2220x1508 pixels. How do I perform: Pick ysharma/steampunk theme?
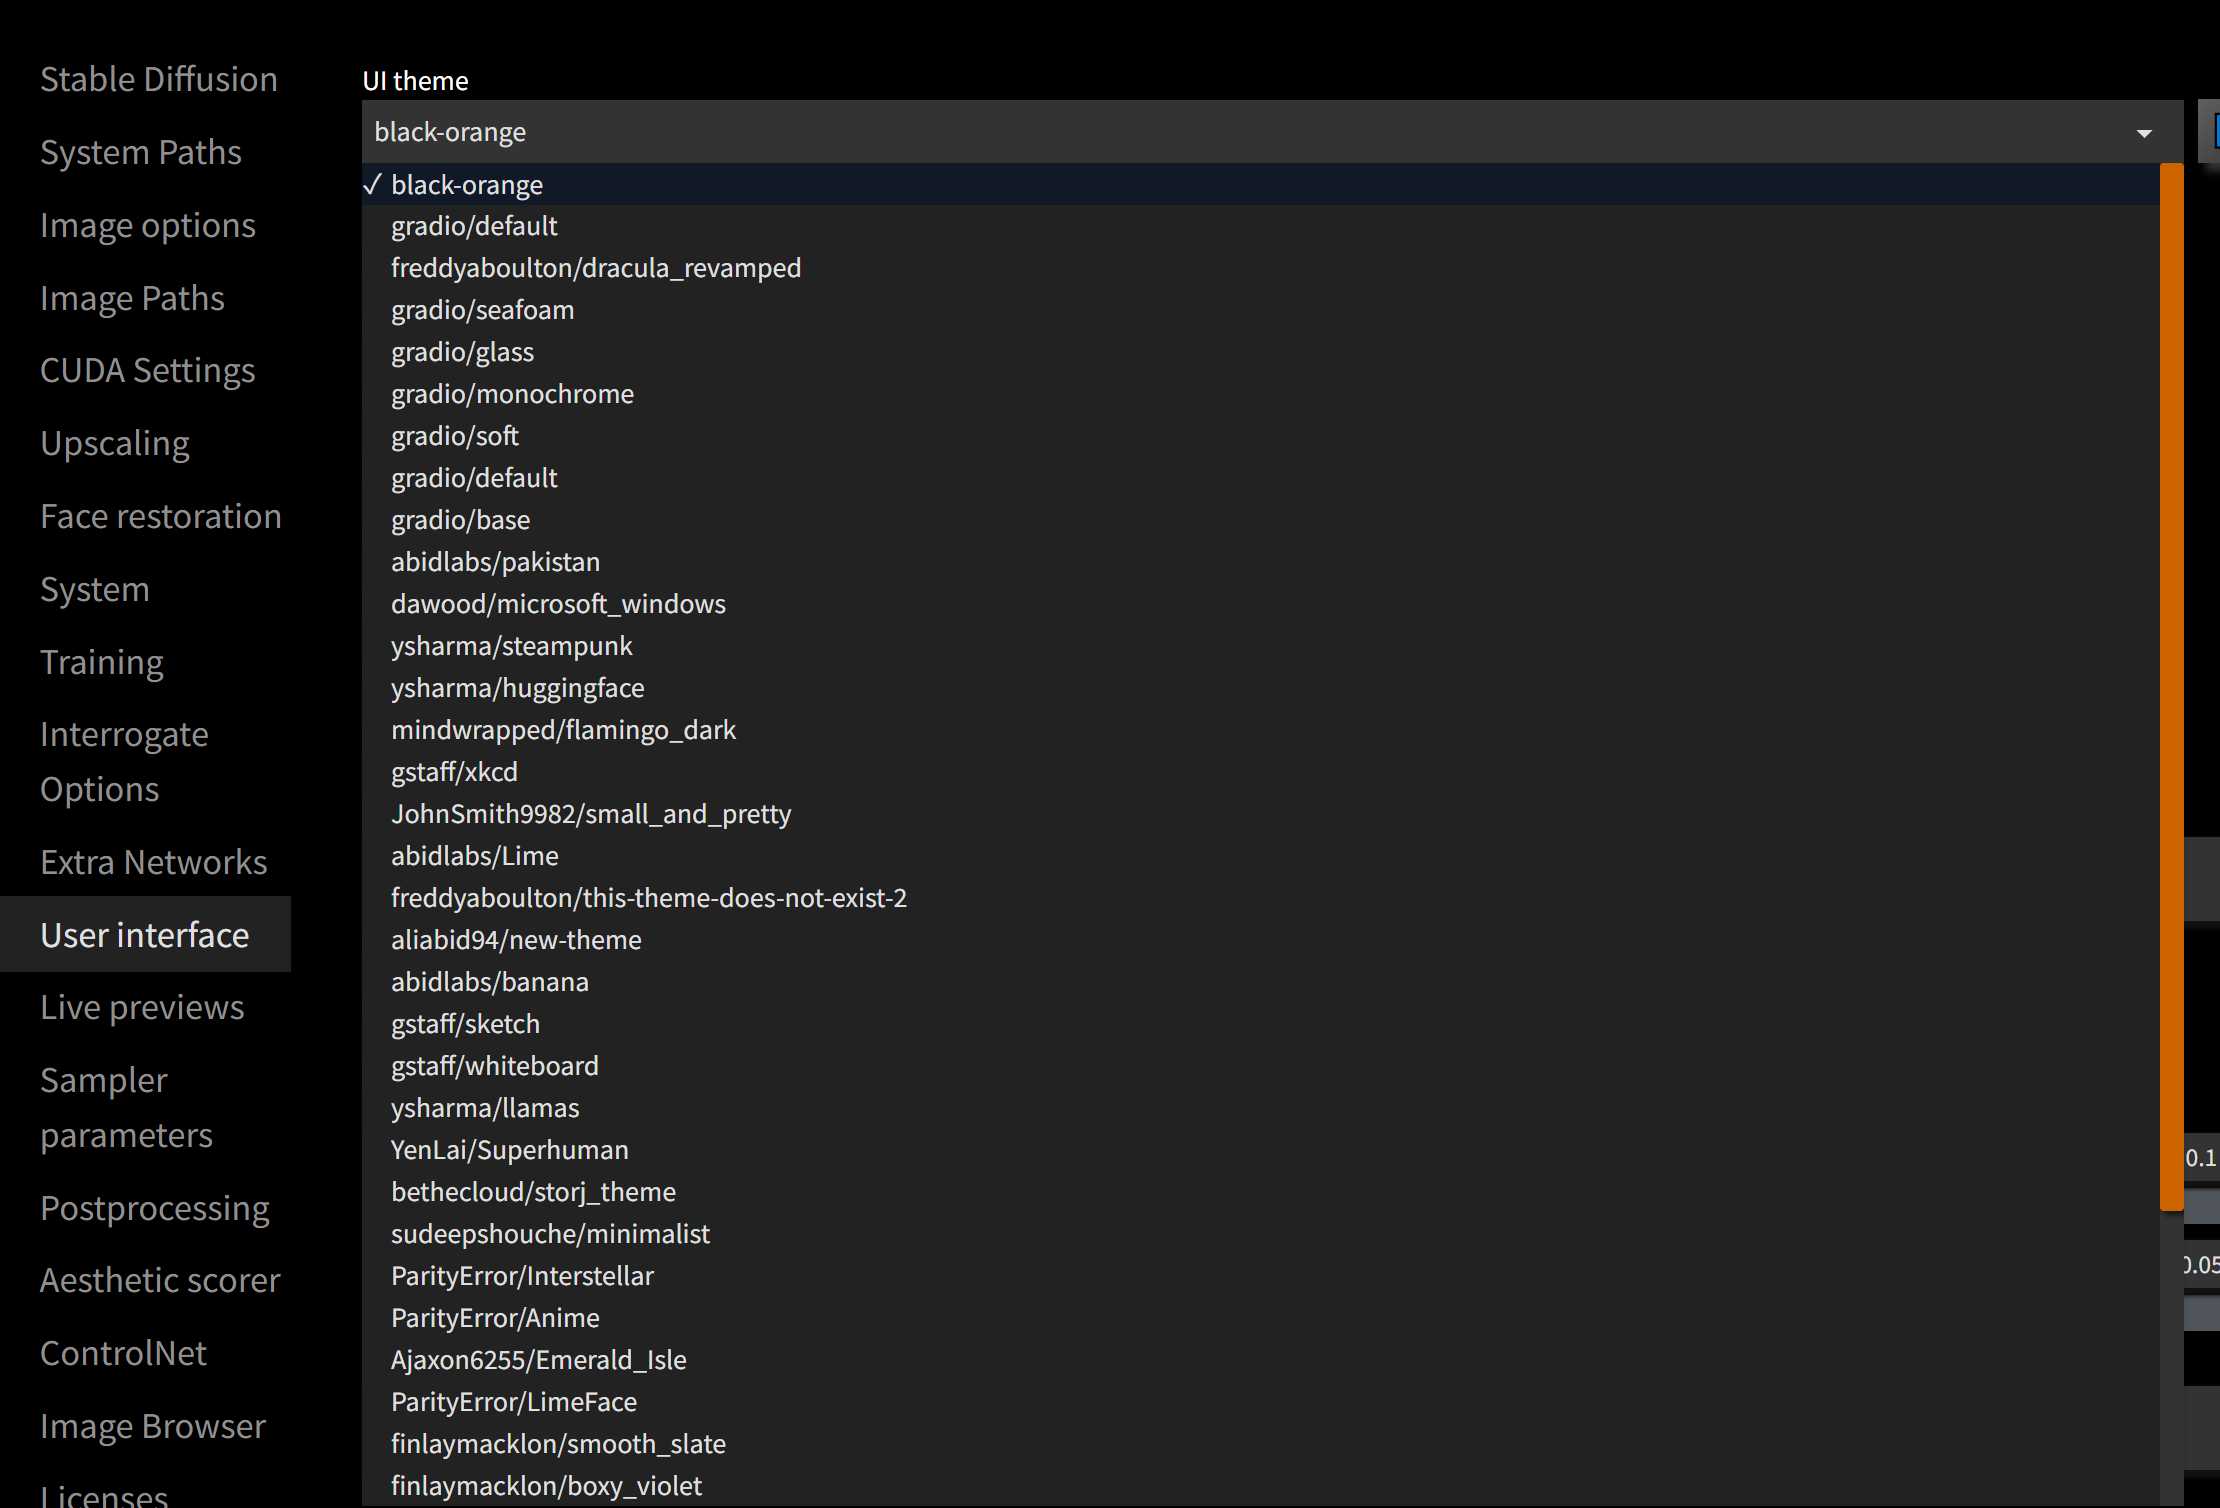(1261, 647)
